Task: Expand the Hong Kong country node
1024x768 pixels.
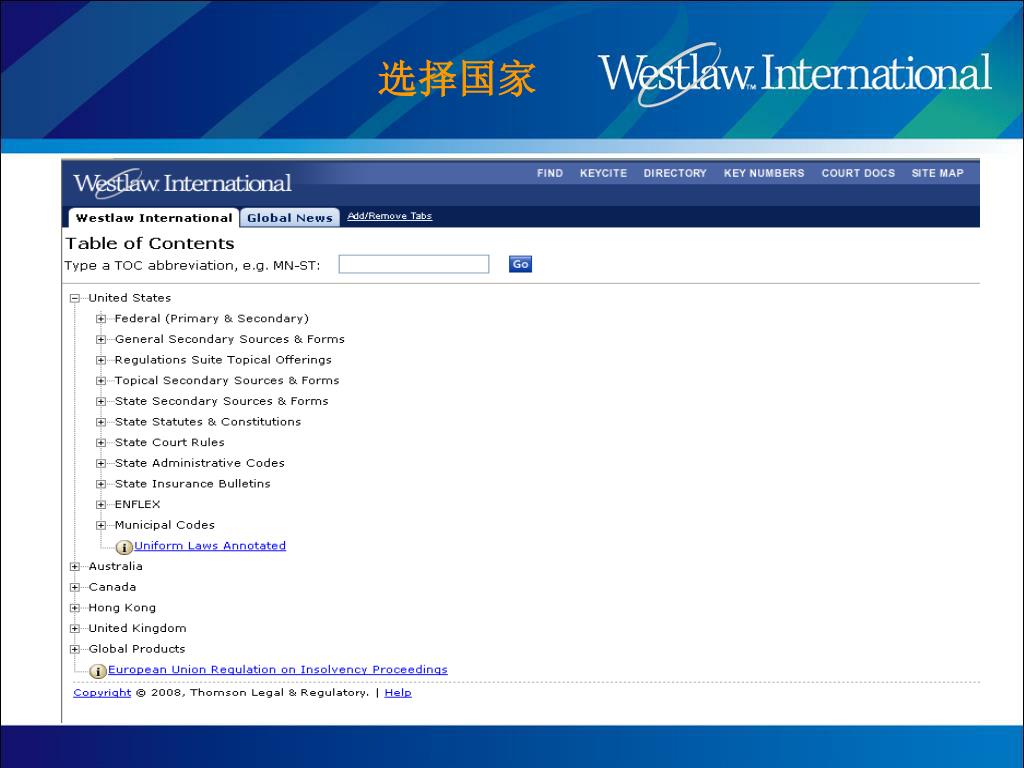Action: pos(74,608)
